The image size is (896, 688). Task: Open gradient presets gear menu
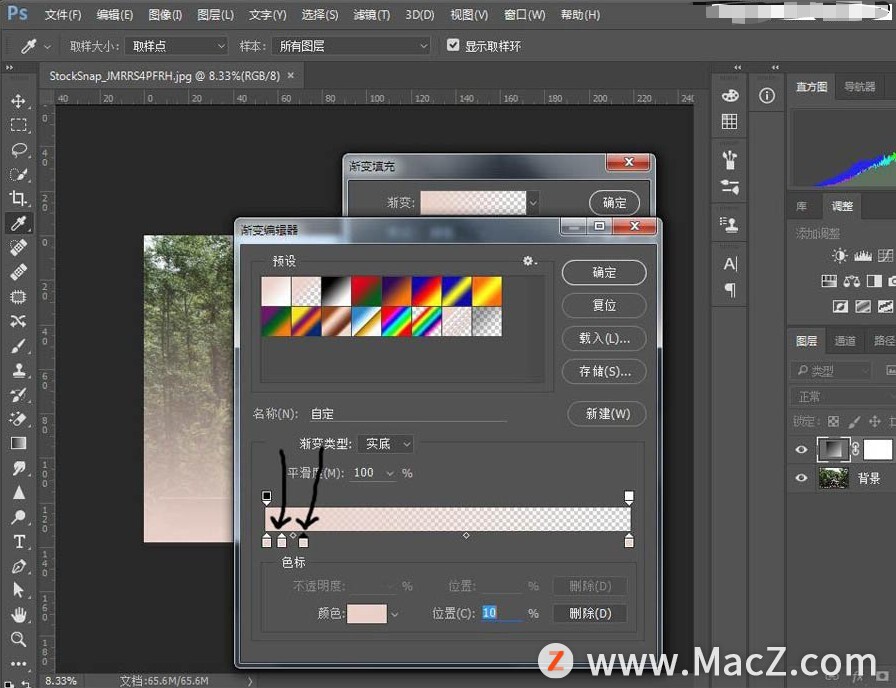(529, 261)
